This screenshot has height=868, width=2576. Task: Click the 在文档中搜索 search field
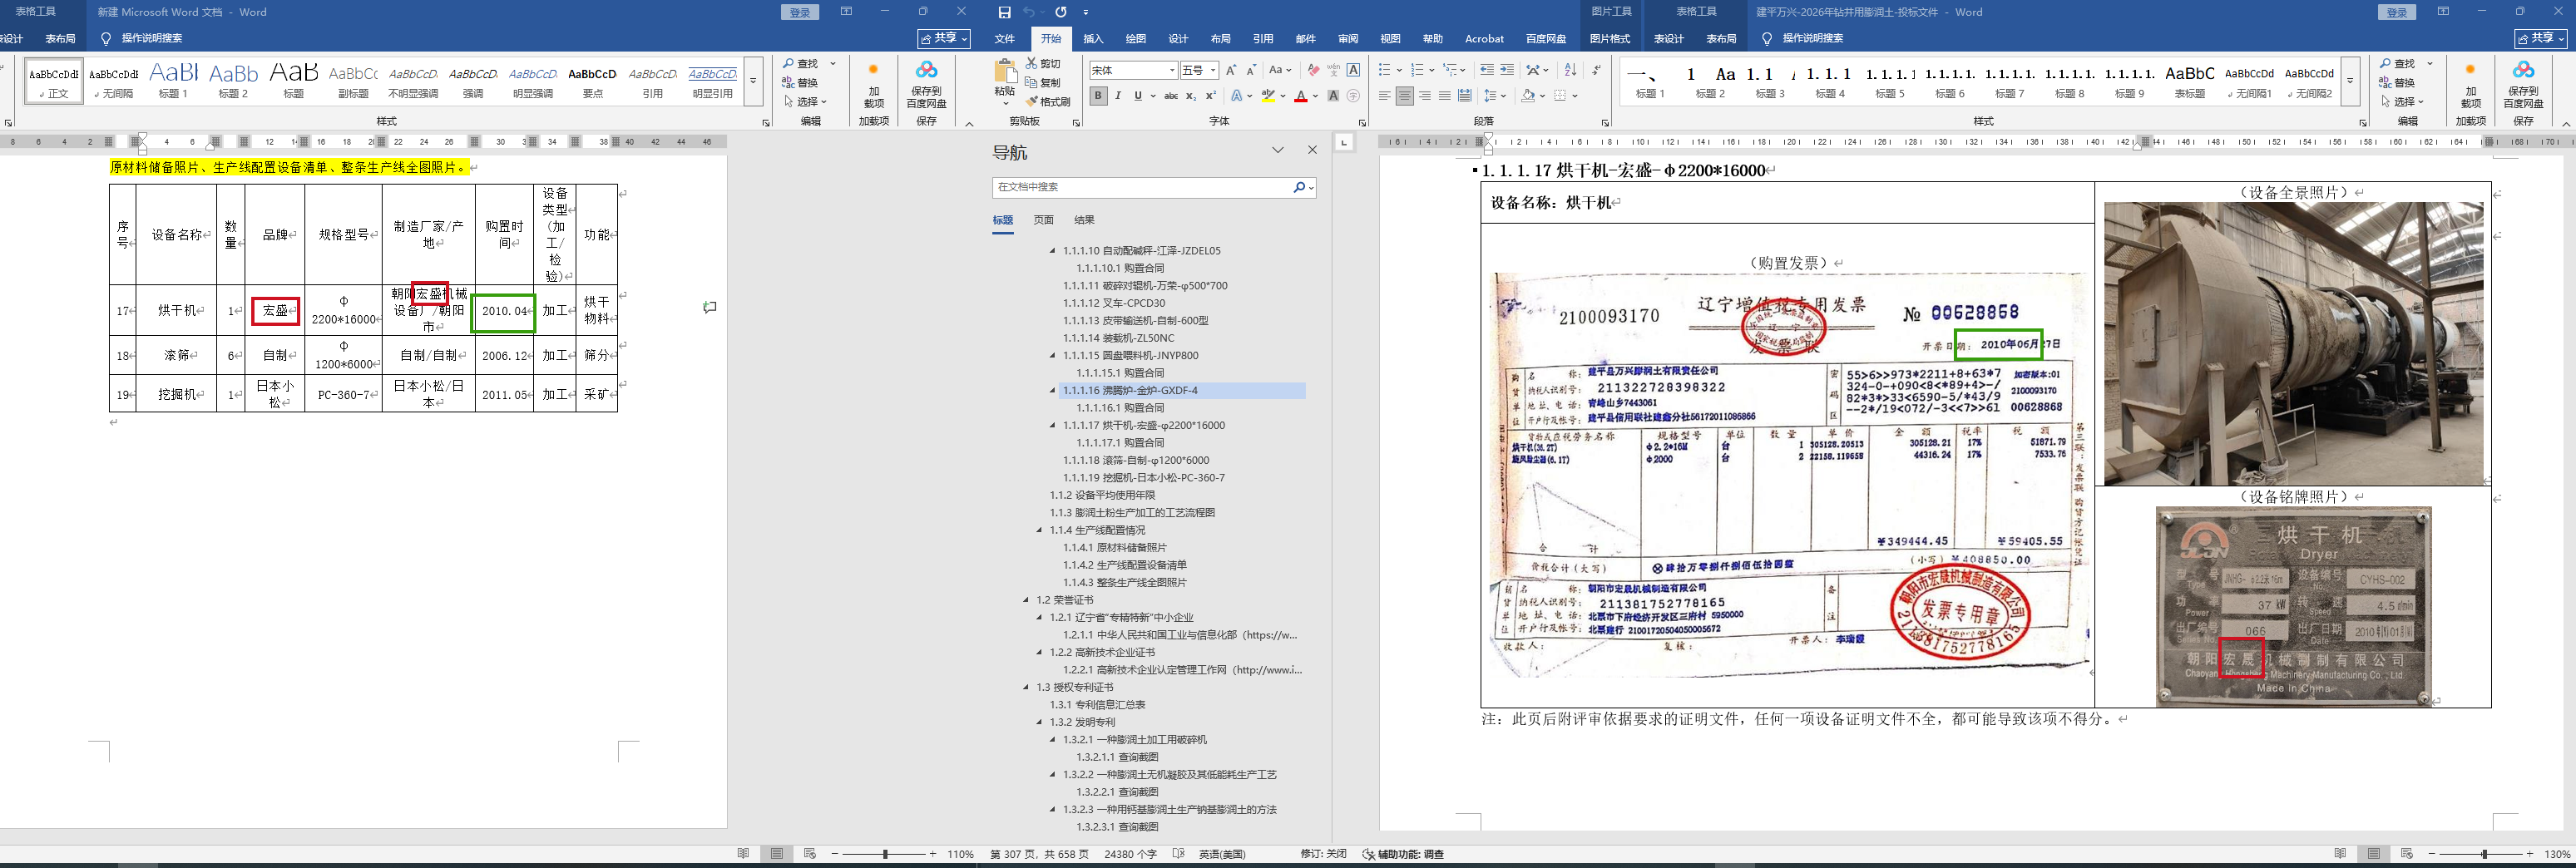click(x=1140, y=187)
